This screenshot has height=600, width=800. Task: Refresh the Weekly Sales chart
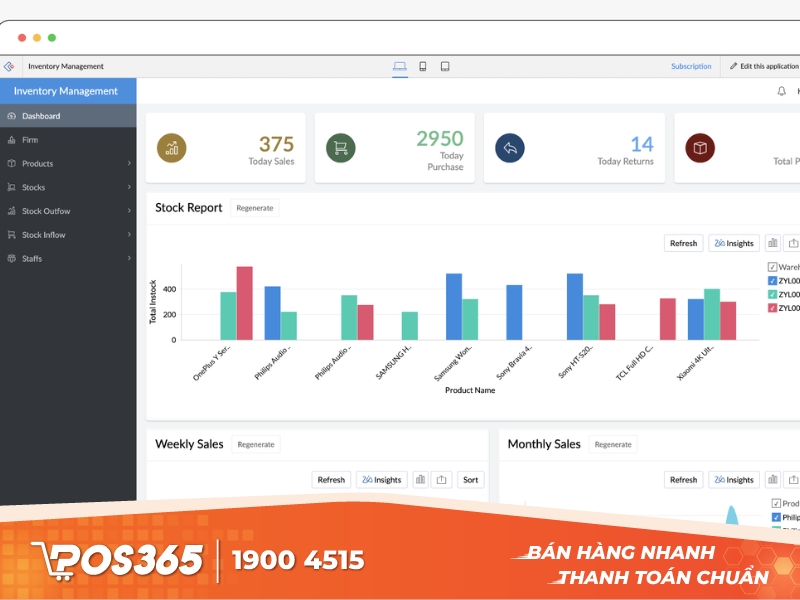pyautogui.click(x=331, y=480)
